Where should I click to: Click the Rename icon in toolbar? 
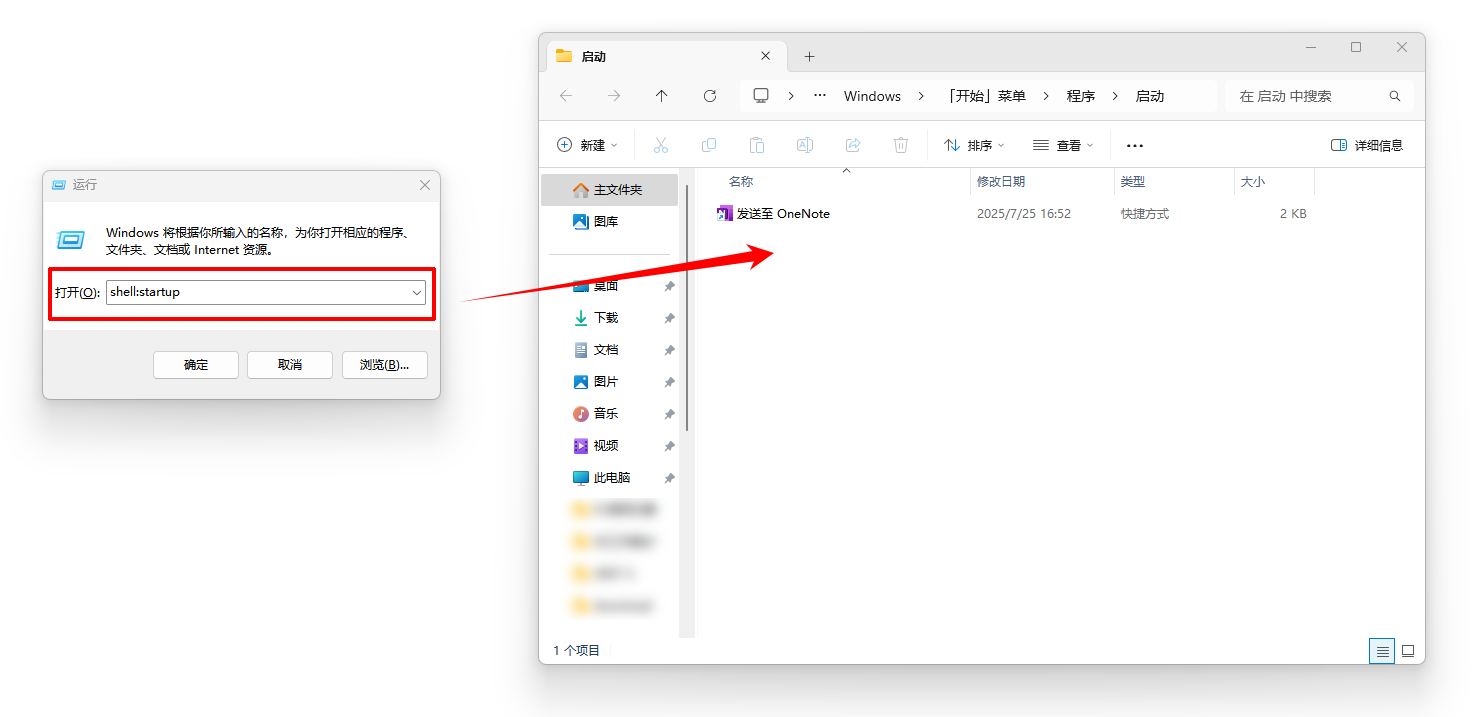pyautogui.click(x=804, y=145)
